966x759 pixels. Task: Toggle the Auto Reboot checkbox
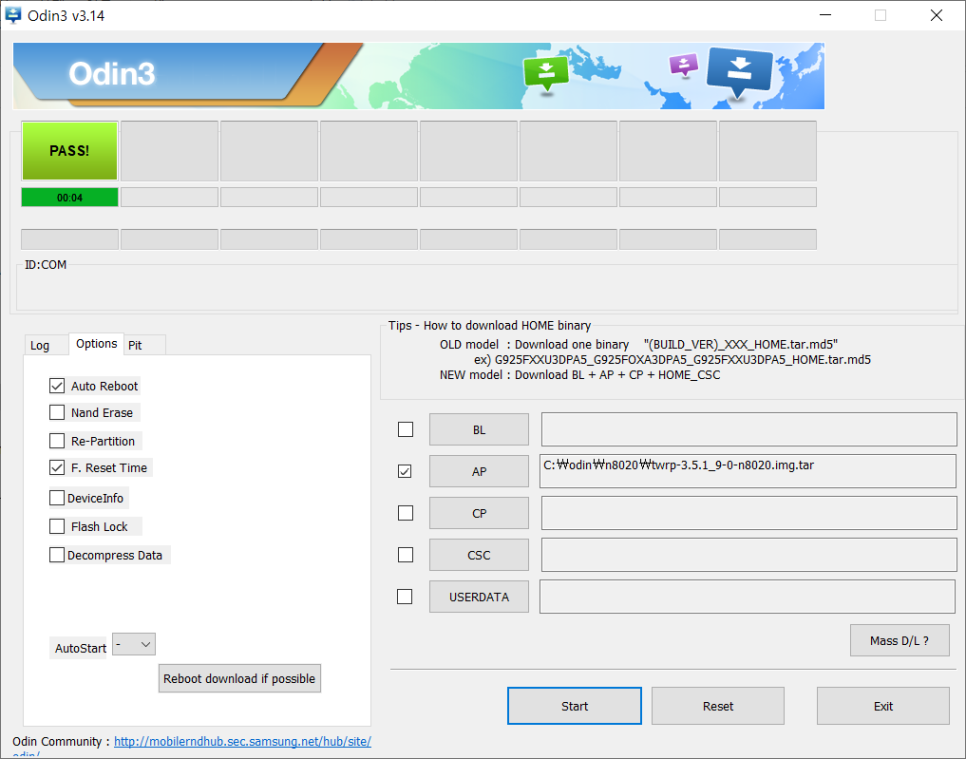(57, 386)
